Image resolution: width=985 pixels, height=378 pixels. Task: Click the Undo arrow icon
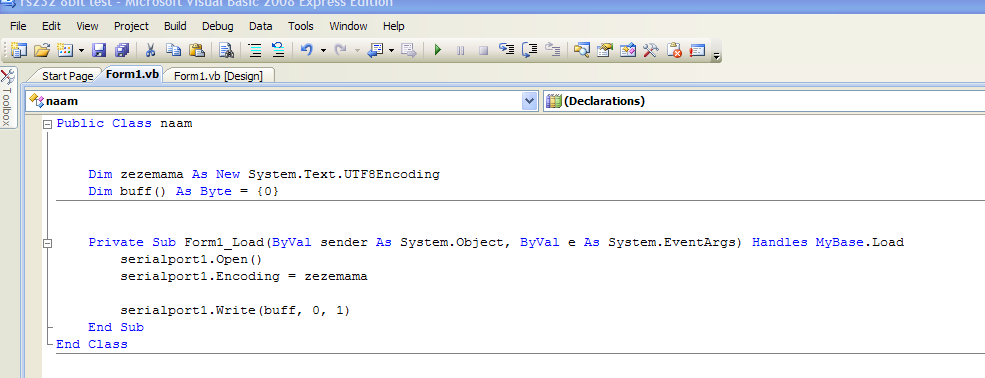pos(307,50)
